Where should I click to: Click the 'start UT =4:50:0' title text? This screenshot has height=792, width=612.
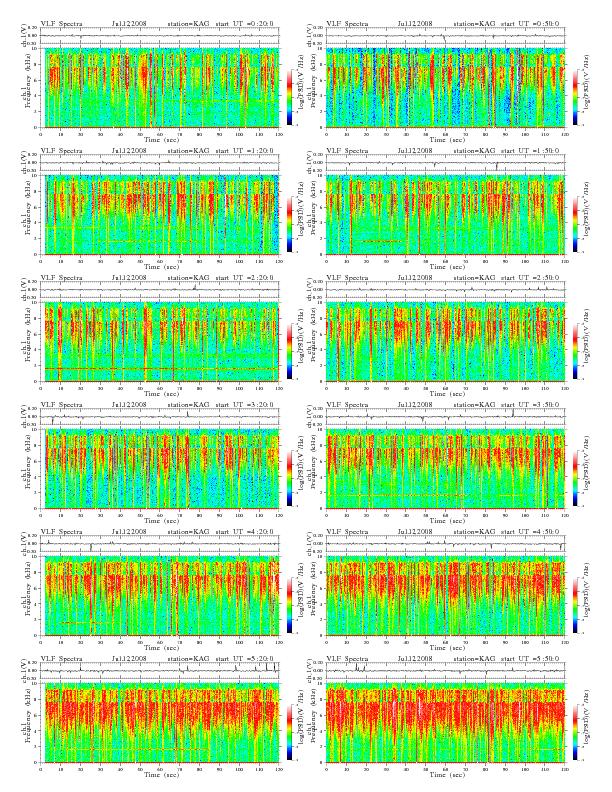(x=530, y=532)
